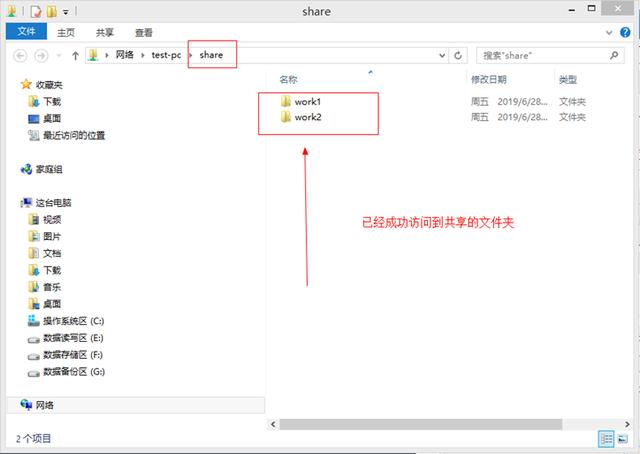Switch to large icons view
640x454 pixels.
click(x=623, y=439)
